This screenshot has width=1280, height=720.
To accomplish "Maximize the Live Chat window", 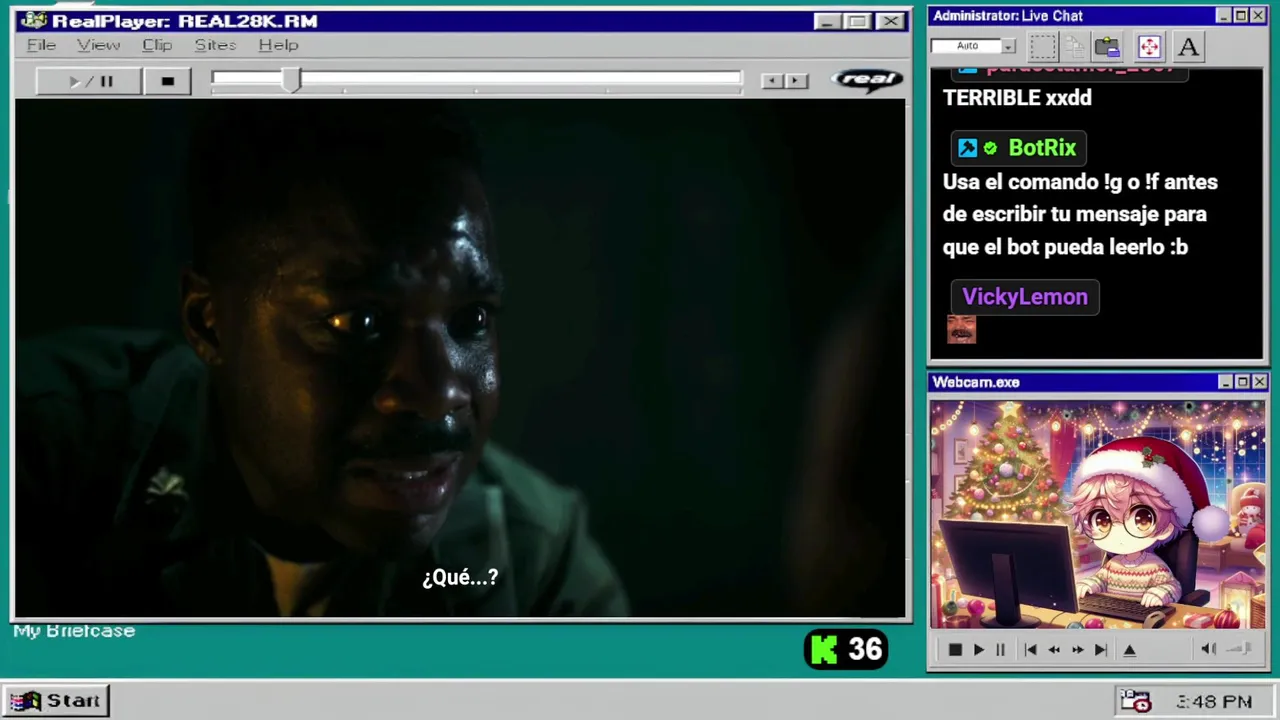I will [x=1241, y=16].
